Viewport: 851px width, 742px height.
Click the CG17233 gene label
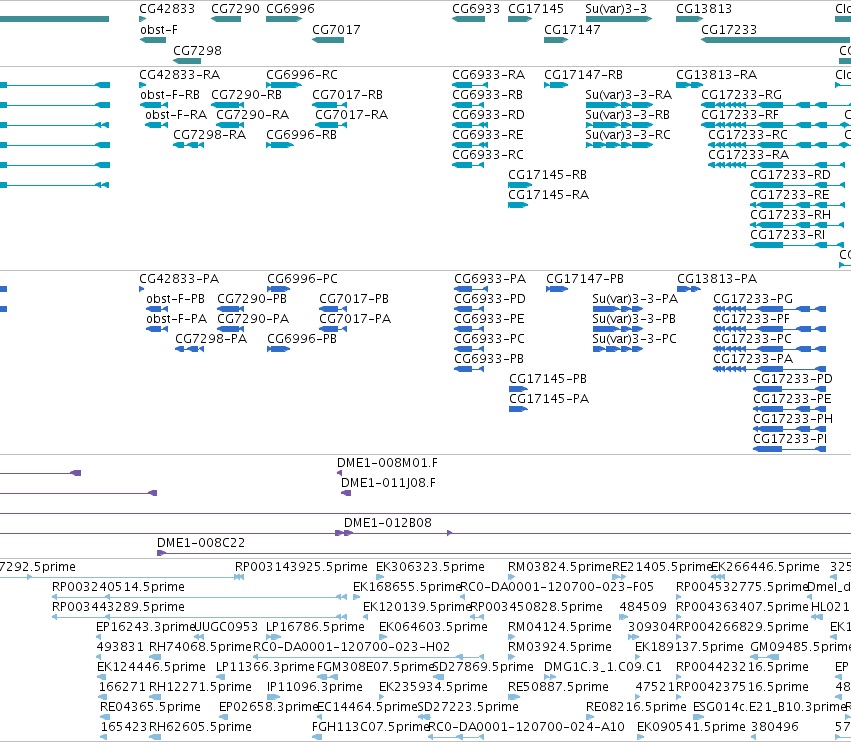point(729,30)
